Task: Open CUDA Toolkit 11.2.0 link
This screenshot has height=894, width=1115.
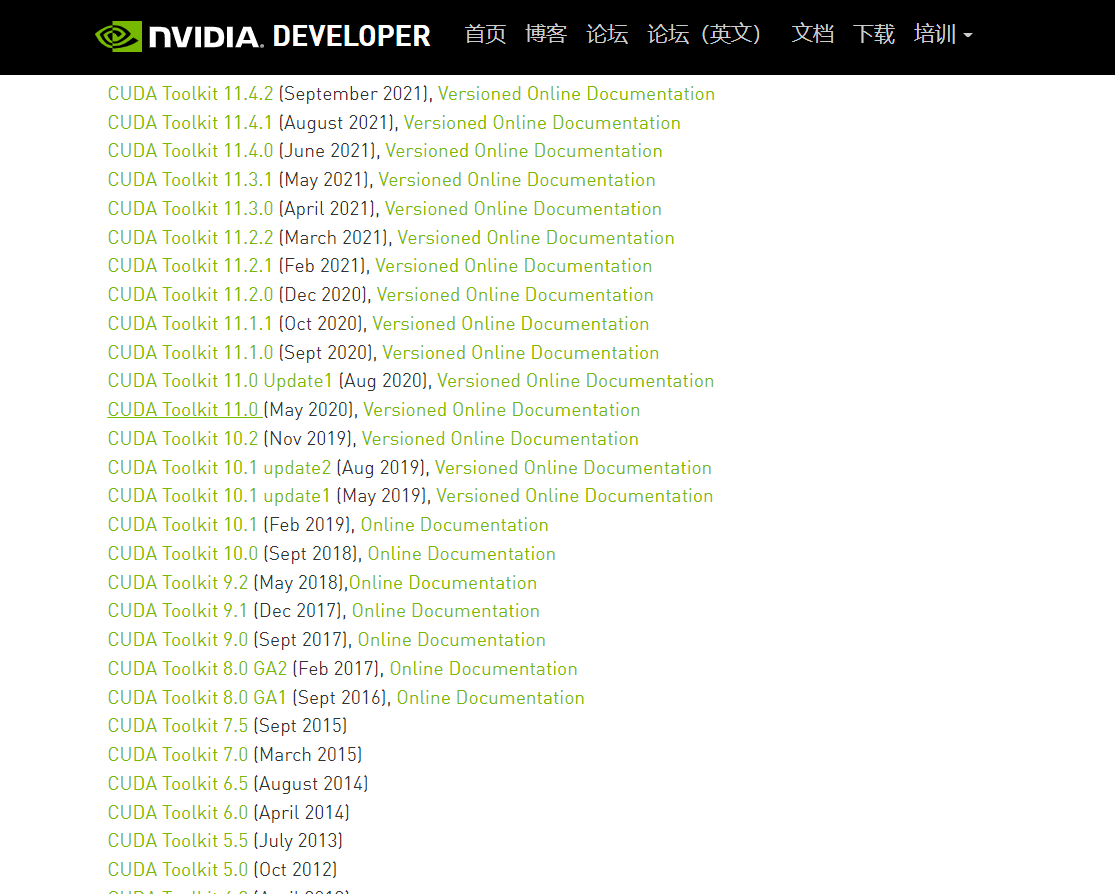Action: point(191,295)
